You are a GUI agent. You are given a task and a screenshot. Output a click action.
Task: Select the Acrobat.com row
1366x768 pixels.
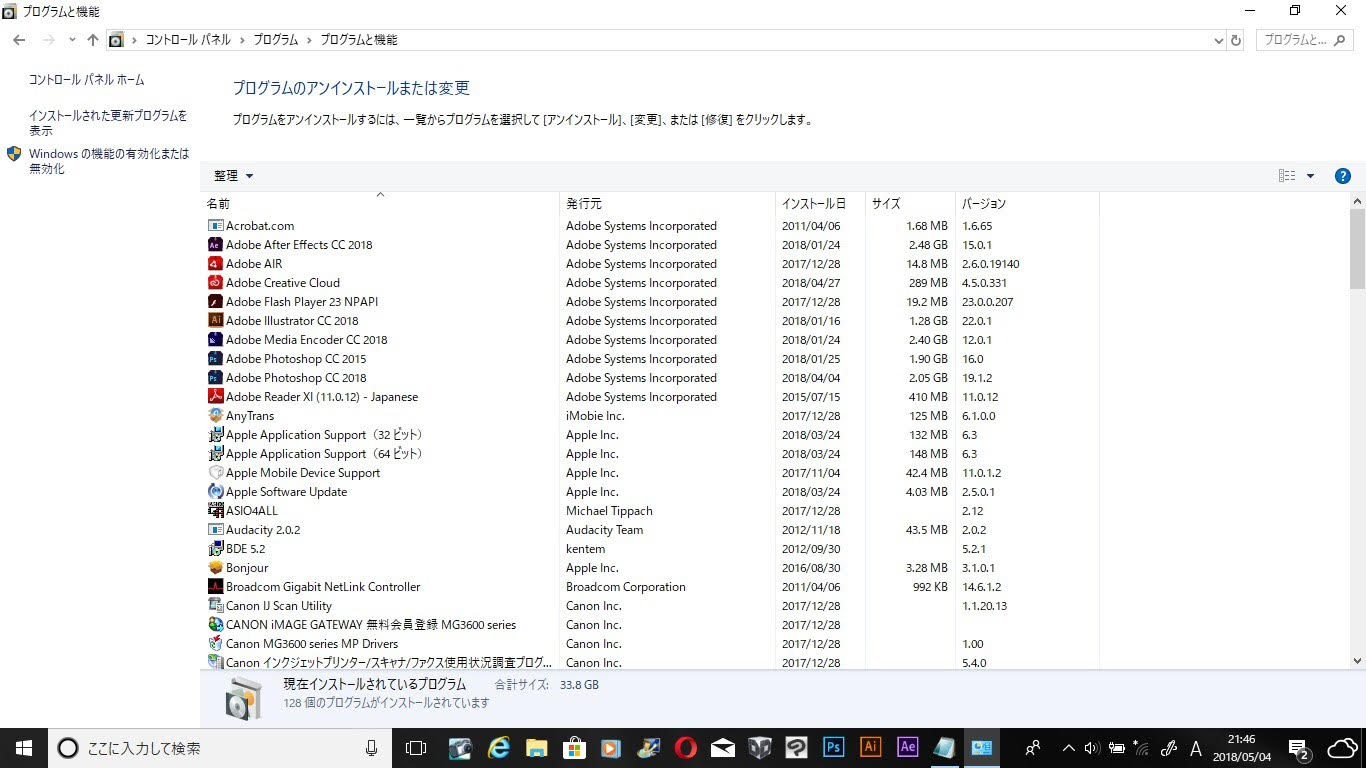click(650, 226)
